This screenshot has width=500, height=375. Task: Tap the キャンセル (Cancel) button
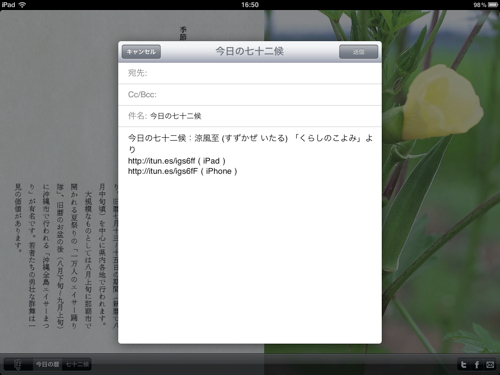tap(141, 52)
